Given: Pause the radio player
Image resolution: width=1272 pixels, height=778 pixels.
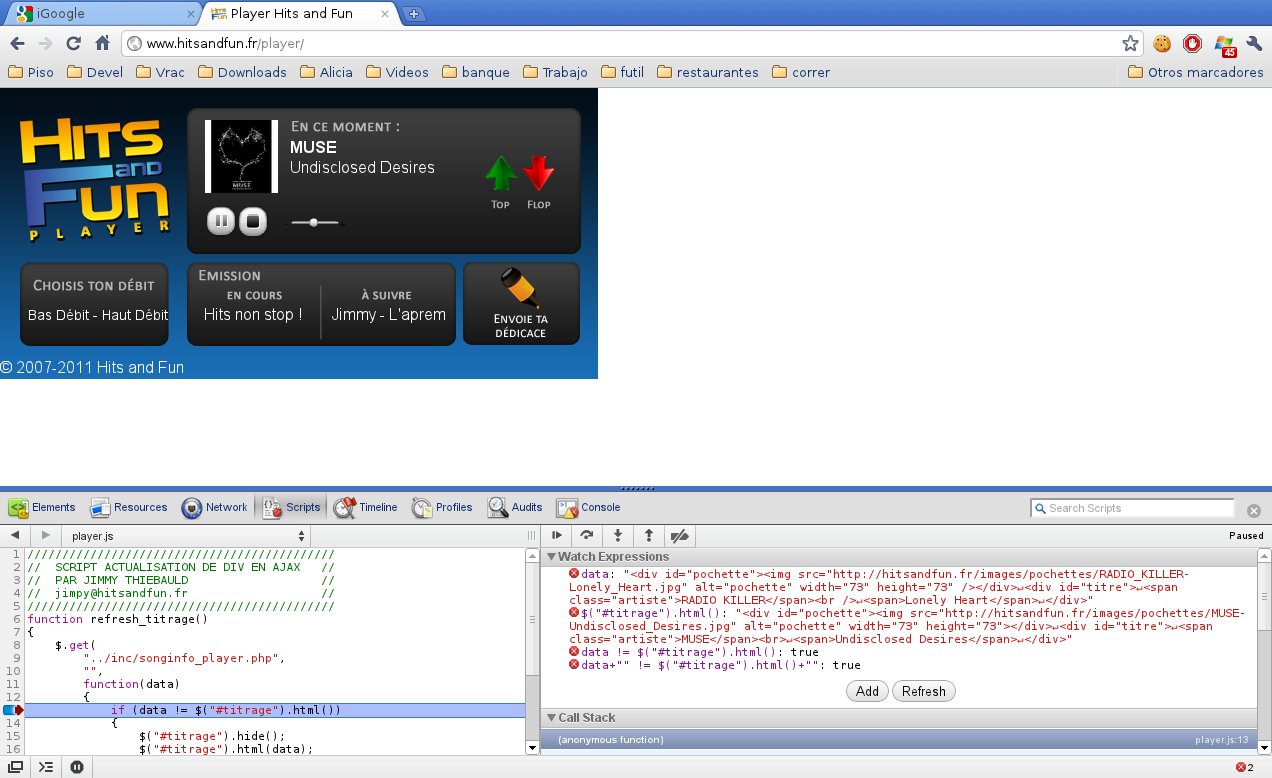Looking at the screenshot, I should (x=221, y=221).
